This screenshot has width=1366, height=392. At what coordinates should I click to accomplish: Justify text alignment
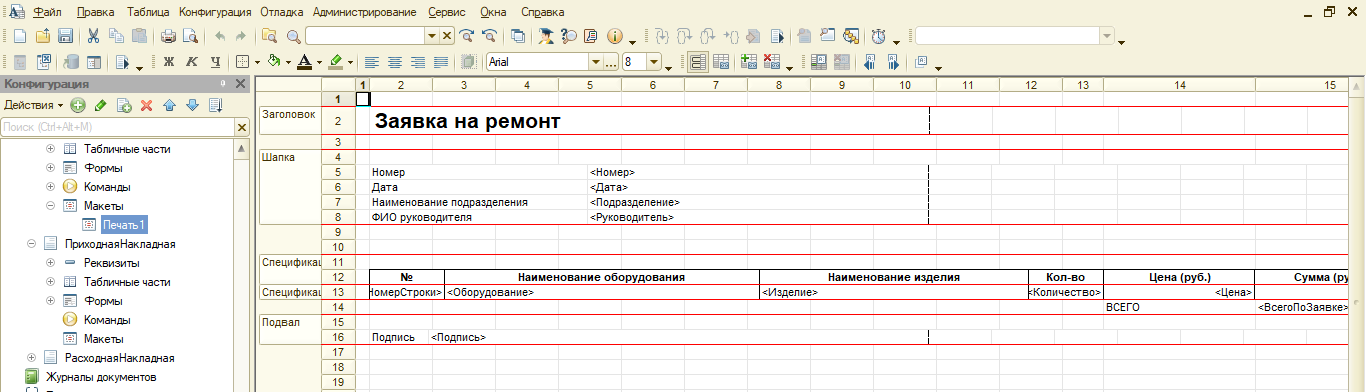[x=441, y=62]
